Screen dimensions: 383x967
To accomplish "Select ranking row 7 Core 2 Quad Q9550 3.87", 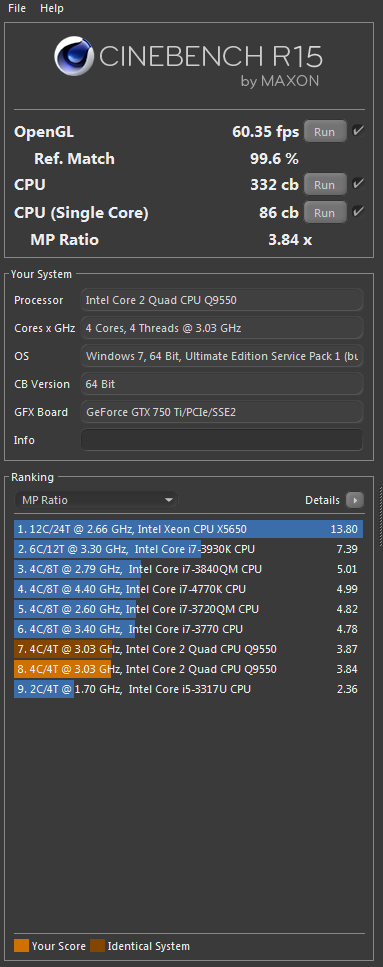I will pyautogui.click(x=189, y=649).
